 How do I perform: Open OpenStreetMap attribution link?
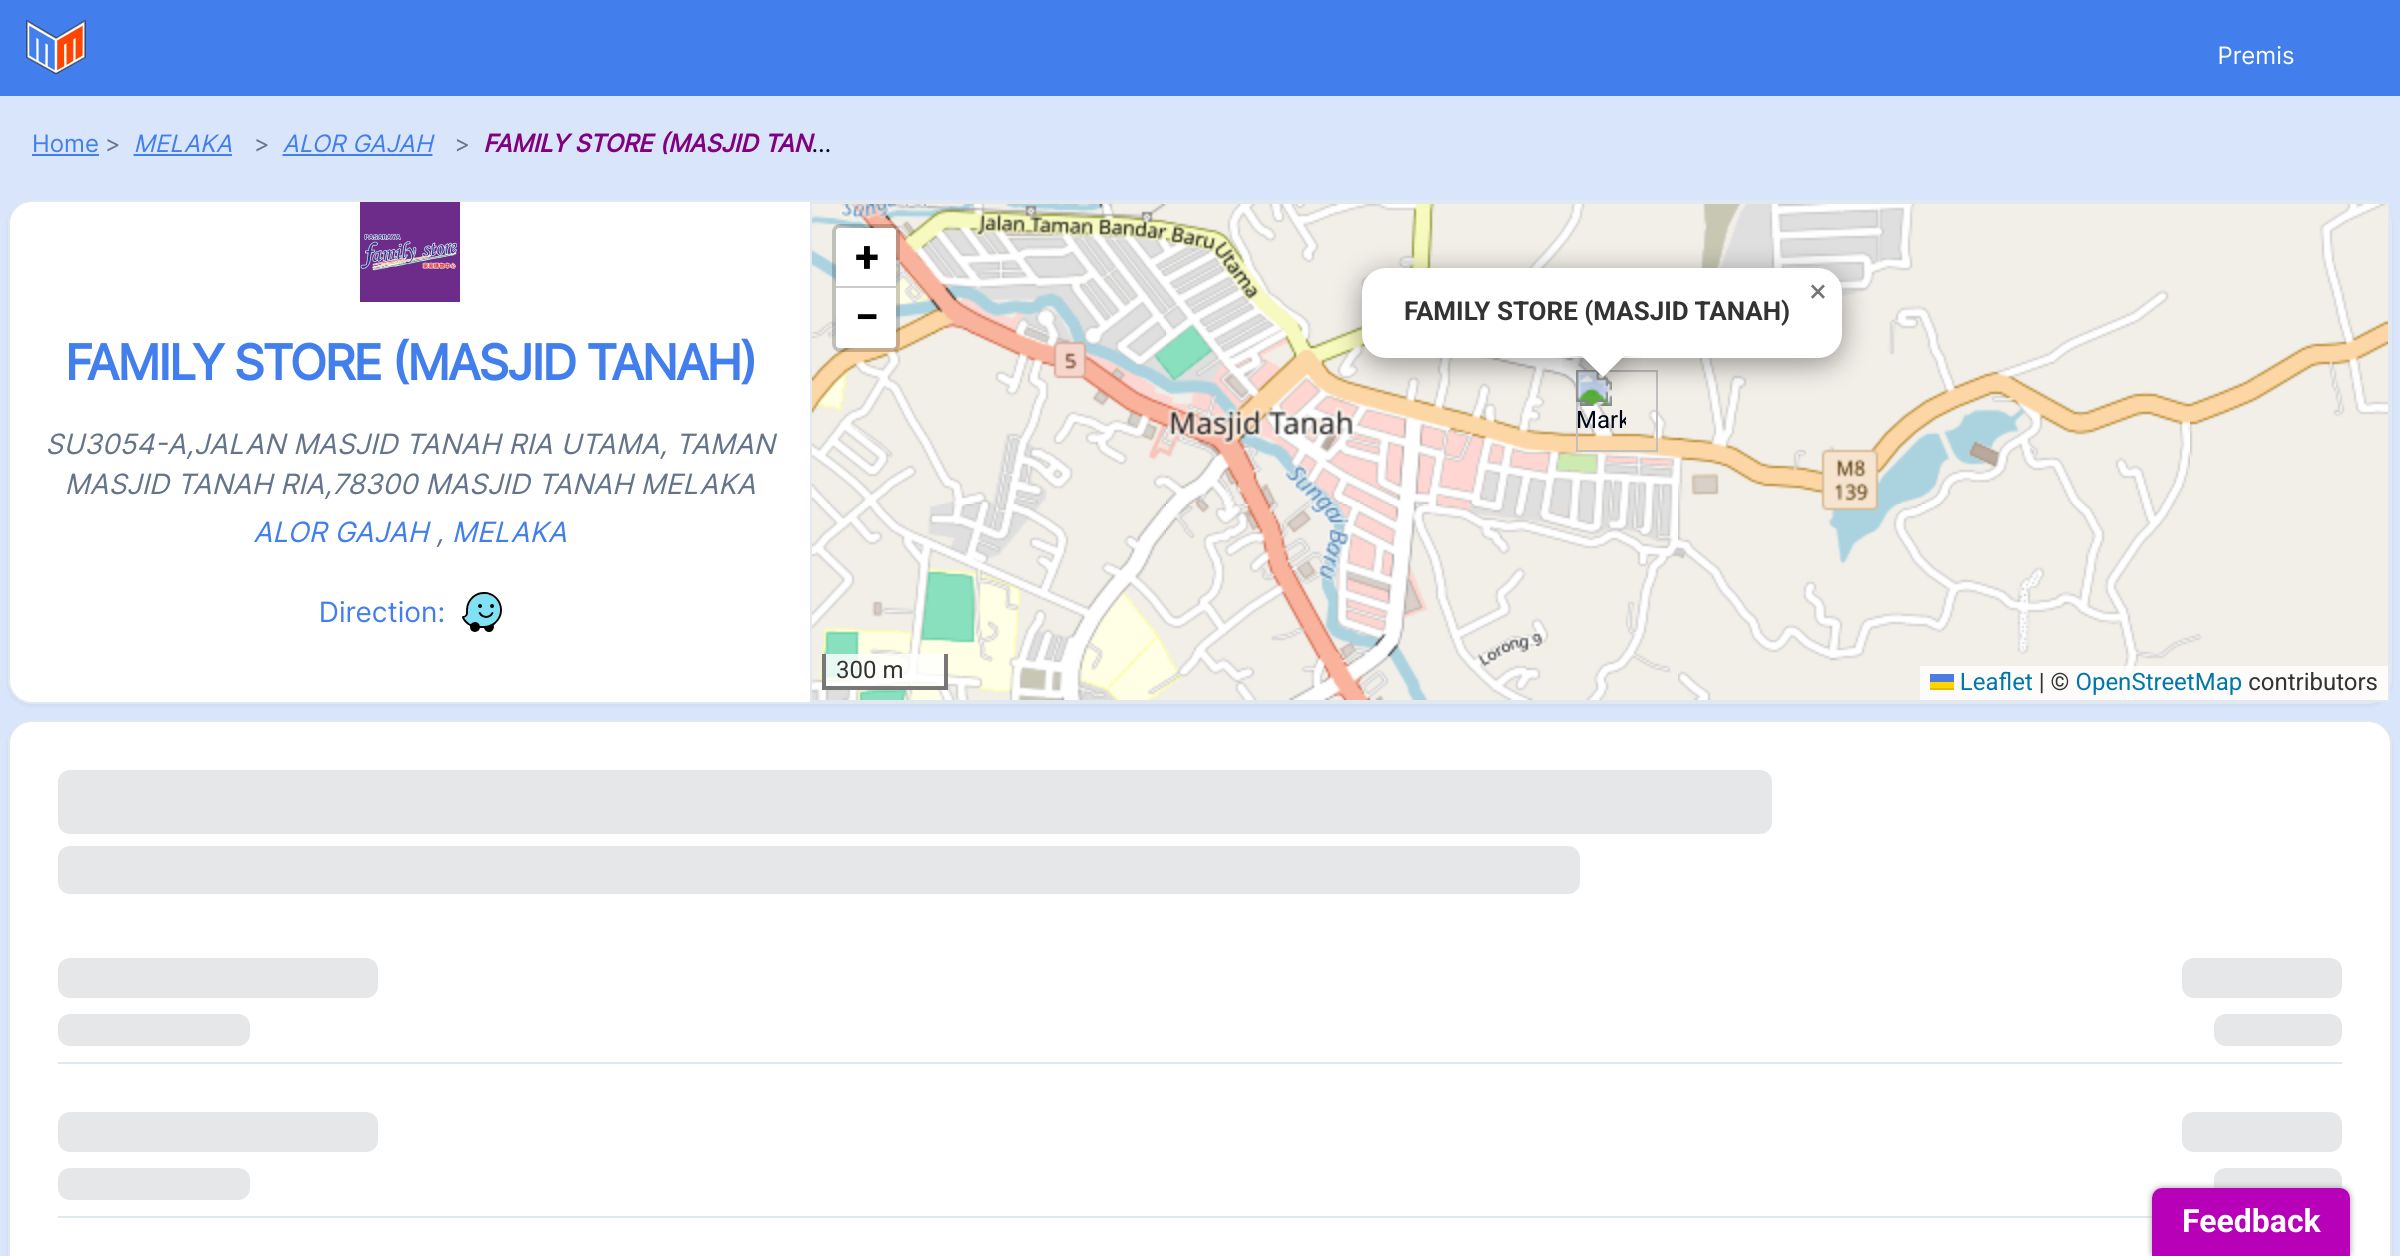pyautogui.click(x=2158, y=682)
